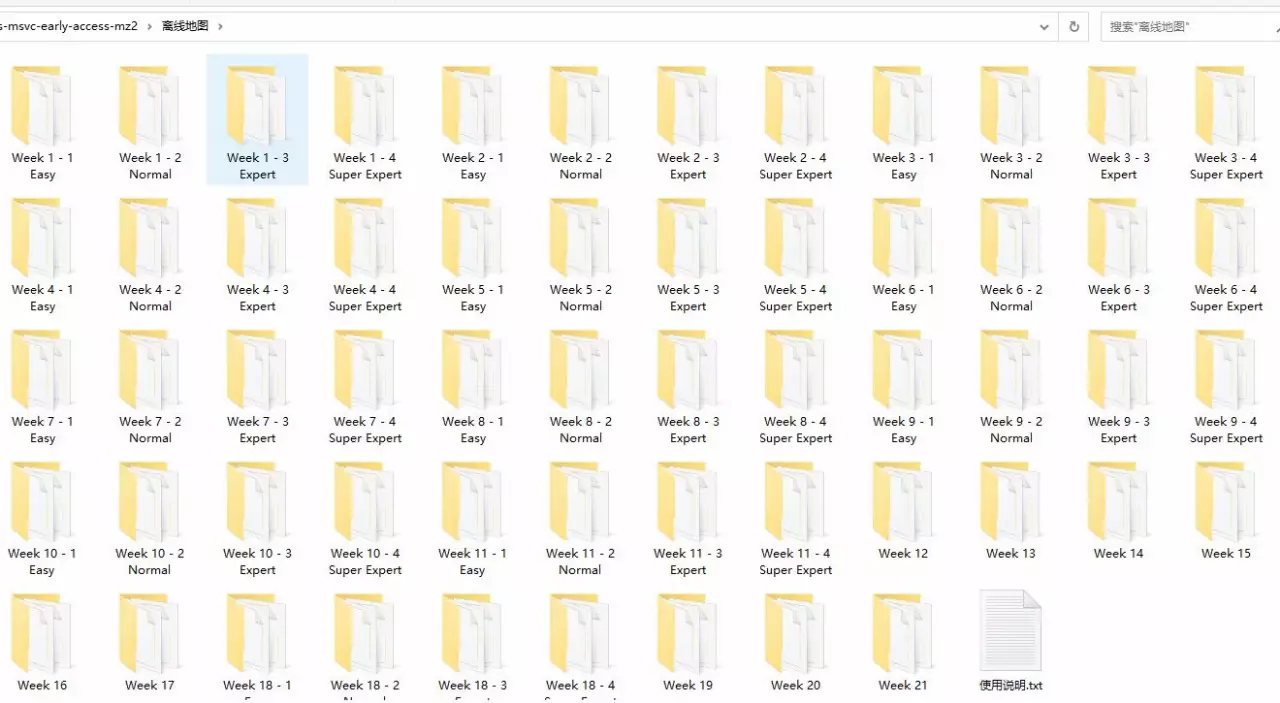1280x703 pixels.
Task: Click the 离线地图 breadcrumb segment
Action: (185, 27)
